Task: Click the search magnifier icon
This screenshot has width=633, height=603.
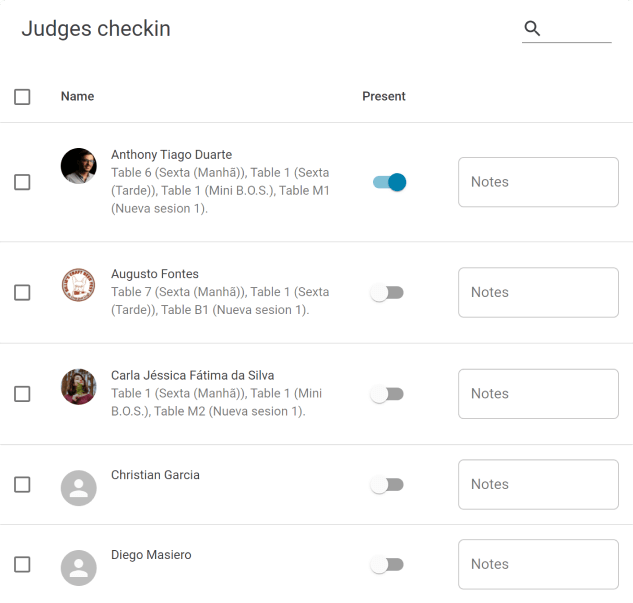Action: [532, 28]
